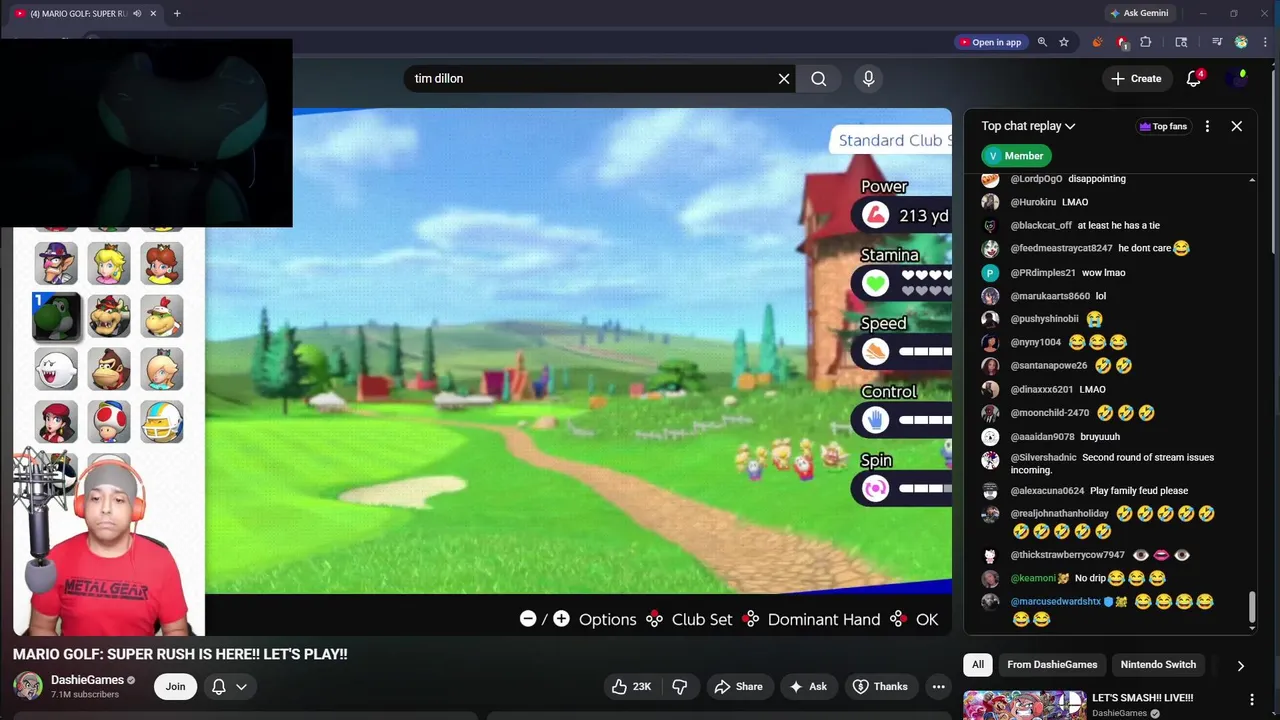1280x720 pixels.
Task: Open Ask AI about this video
Action: [808, 686]
